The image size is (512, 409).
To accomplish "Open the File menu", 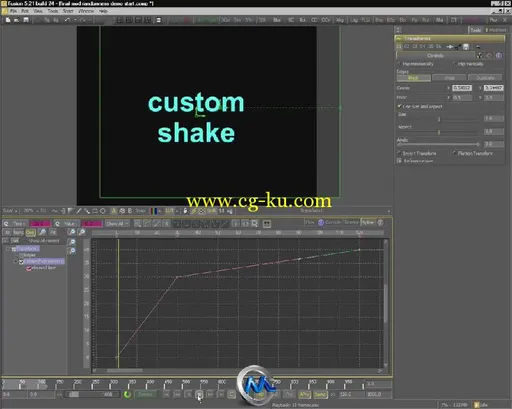I will coord(13,11).
